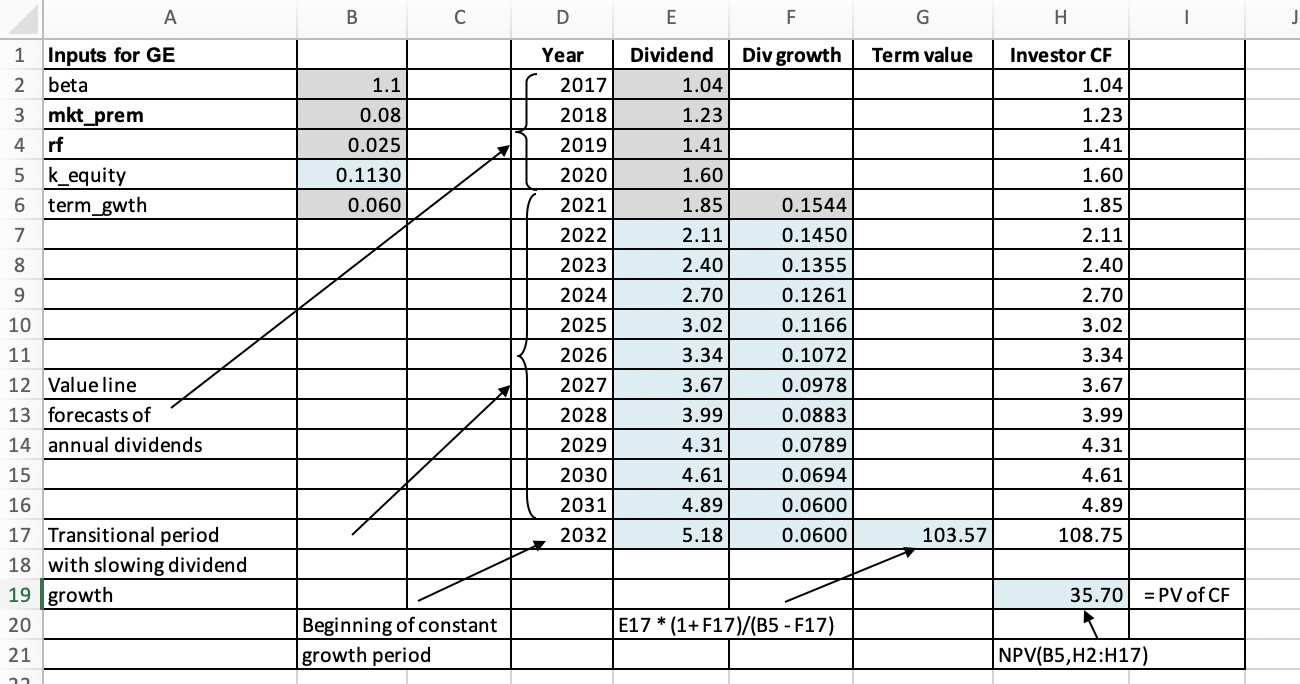Click the Year header cell
The width and height of the screenshot is (1300, 684).
coord(562,55)
